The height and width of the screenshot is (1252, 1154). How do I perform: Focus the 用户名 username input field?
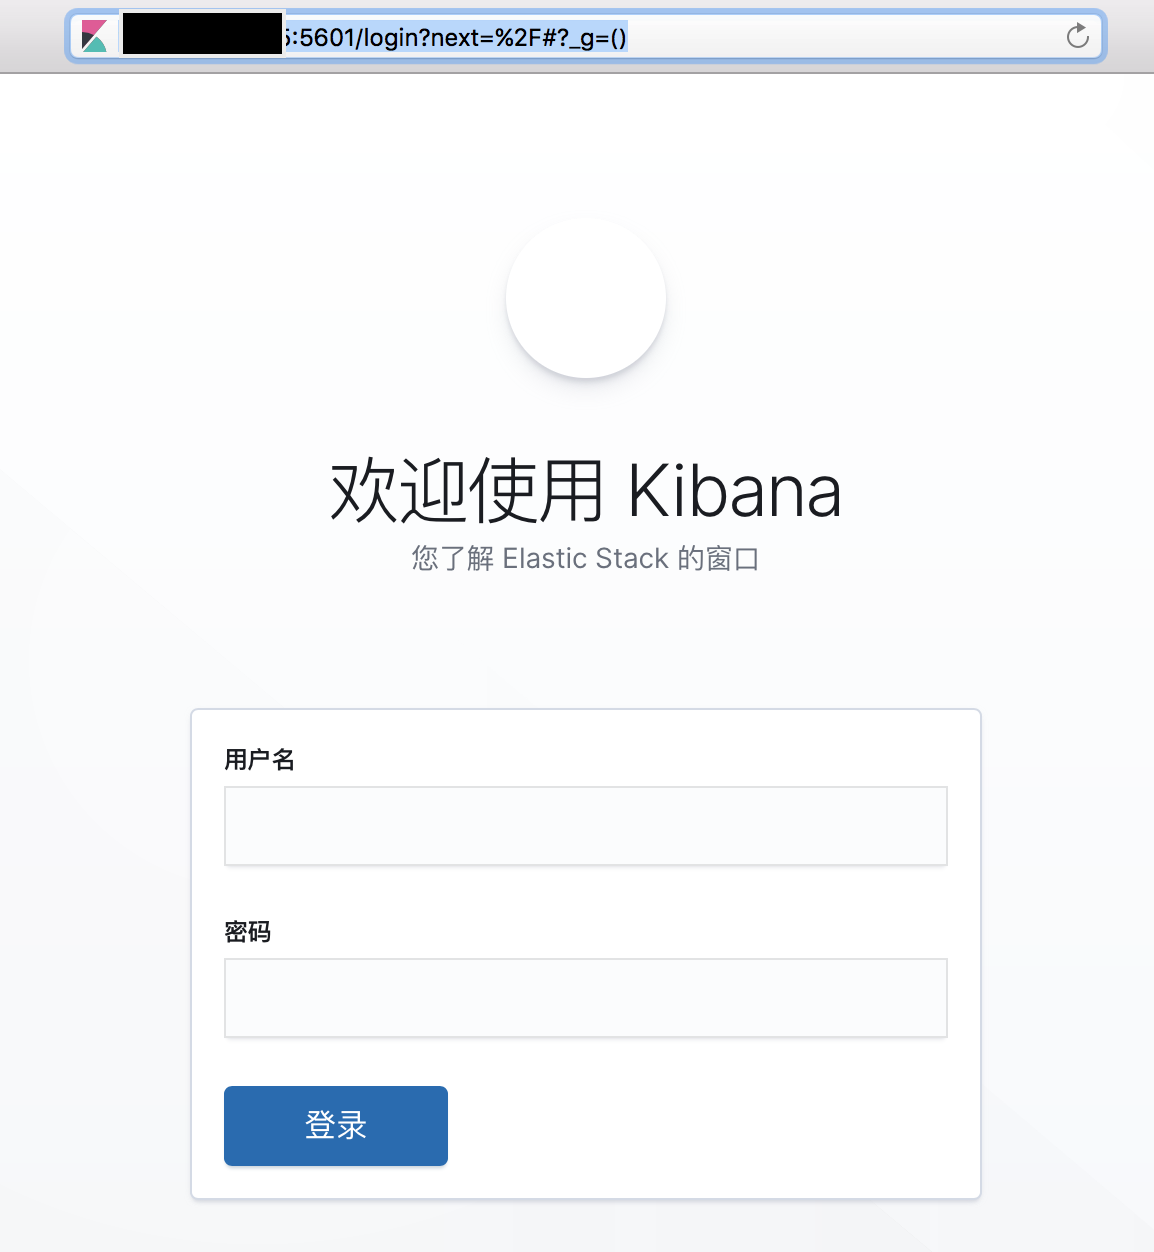(586, 826)
